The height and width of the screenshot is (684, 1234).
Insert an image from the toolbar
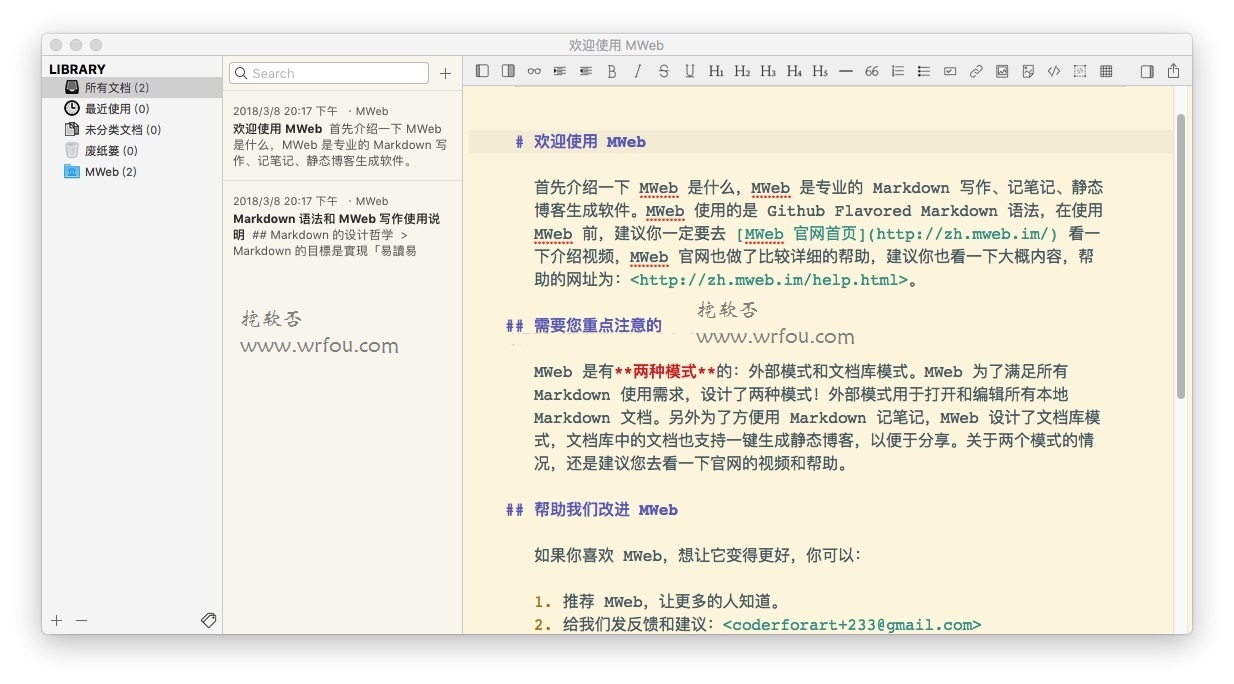1002,71
